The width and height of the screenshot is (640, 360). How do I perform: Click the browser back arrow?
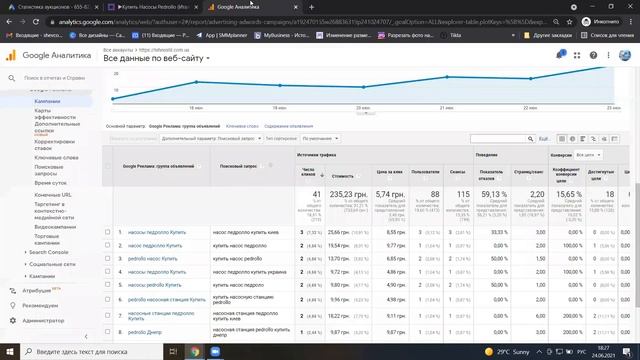pyautogui.click(x=9, y=22)
